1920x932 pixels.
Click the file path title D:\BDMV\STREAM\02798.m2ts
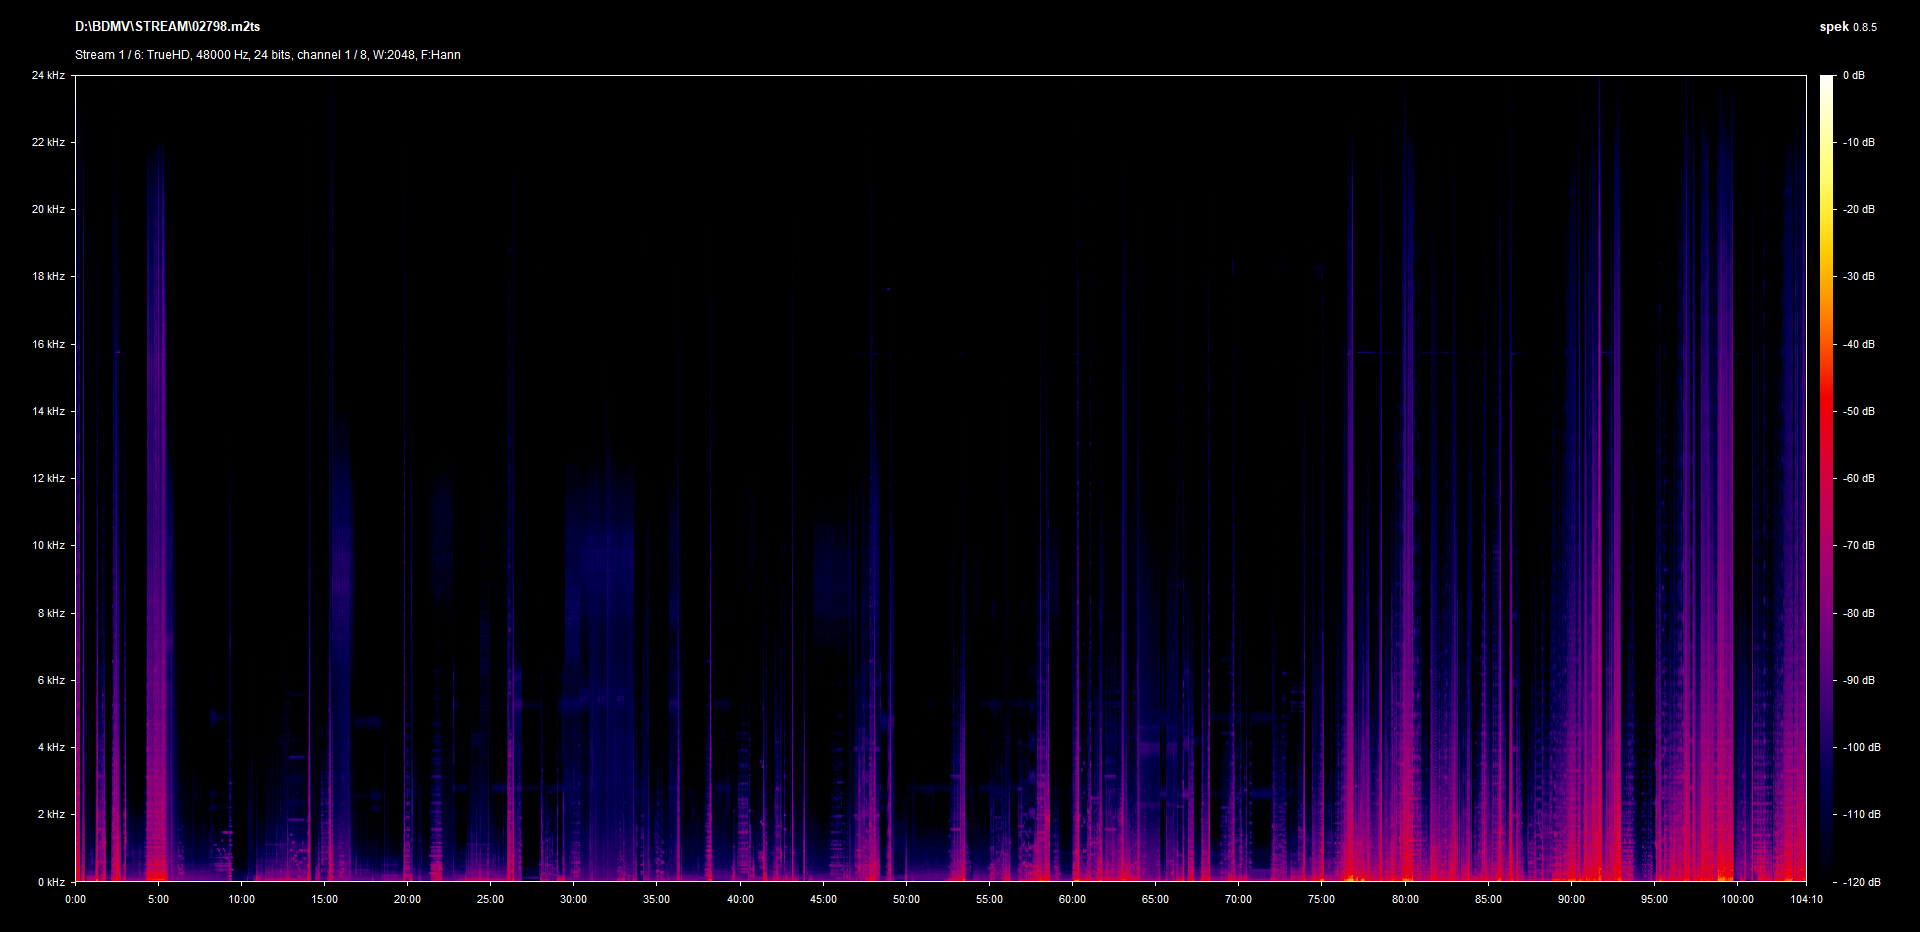click(x=167, y=27)
